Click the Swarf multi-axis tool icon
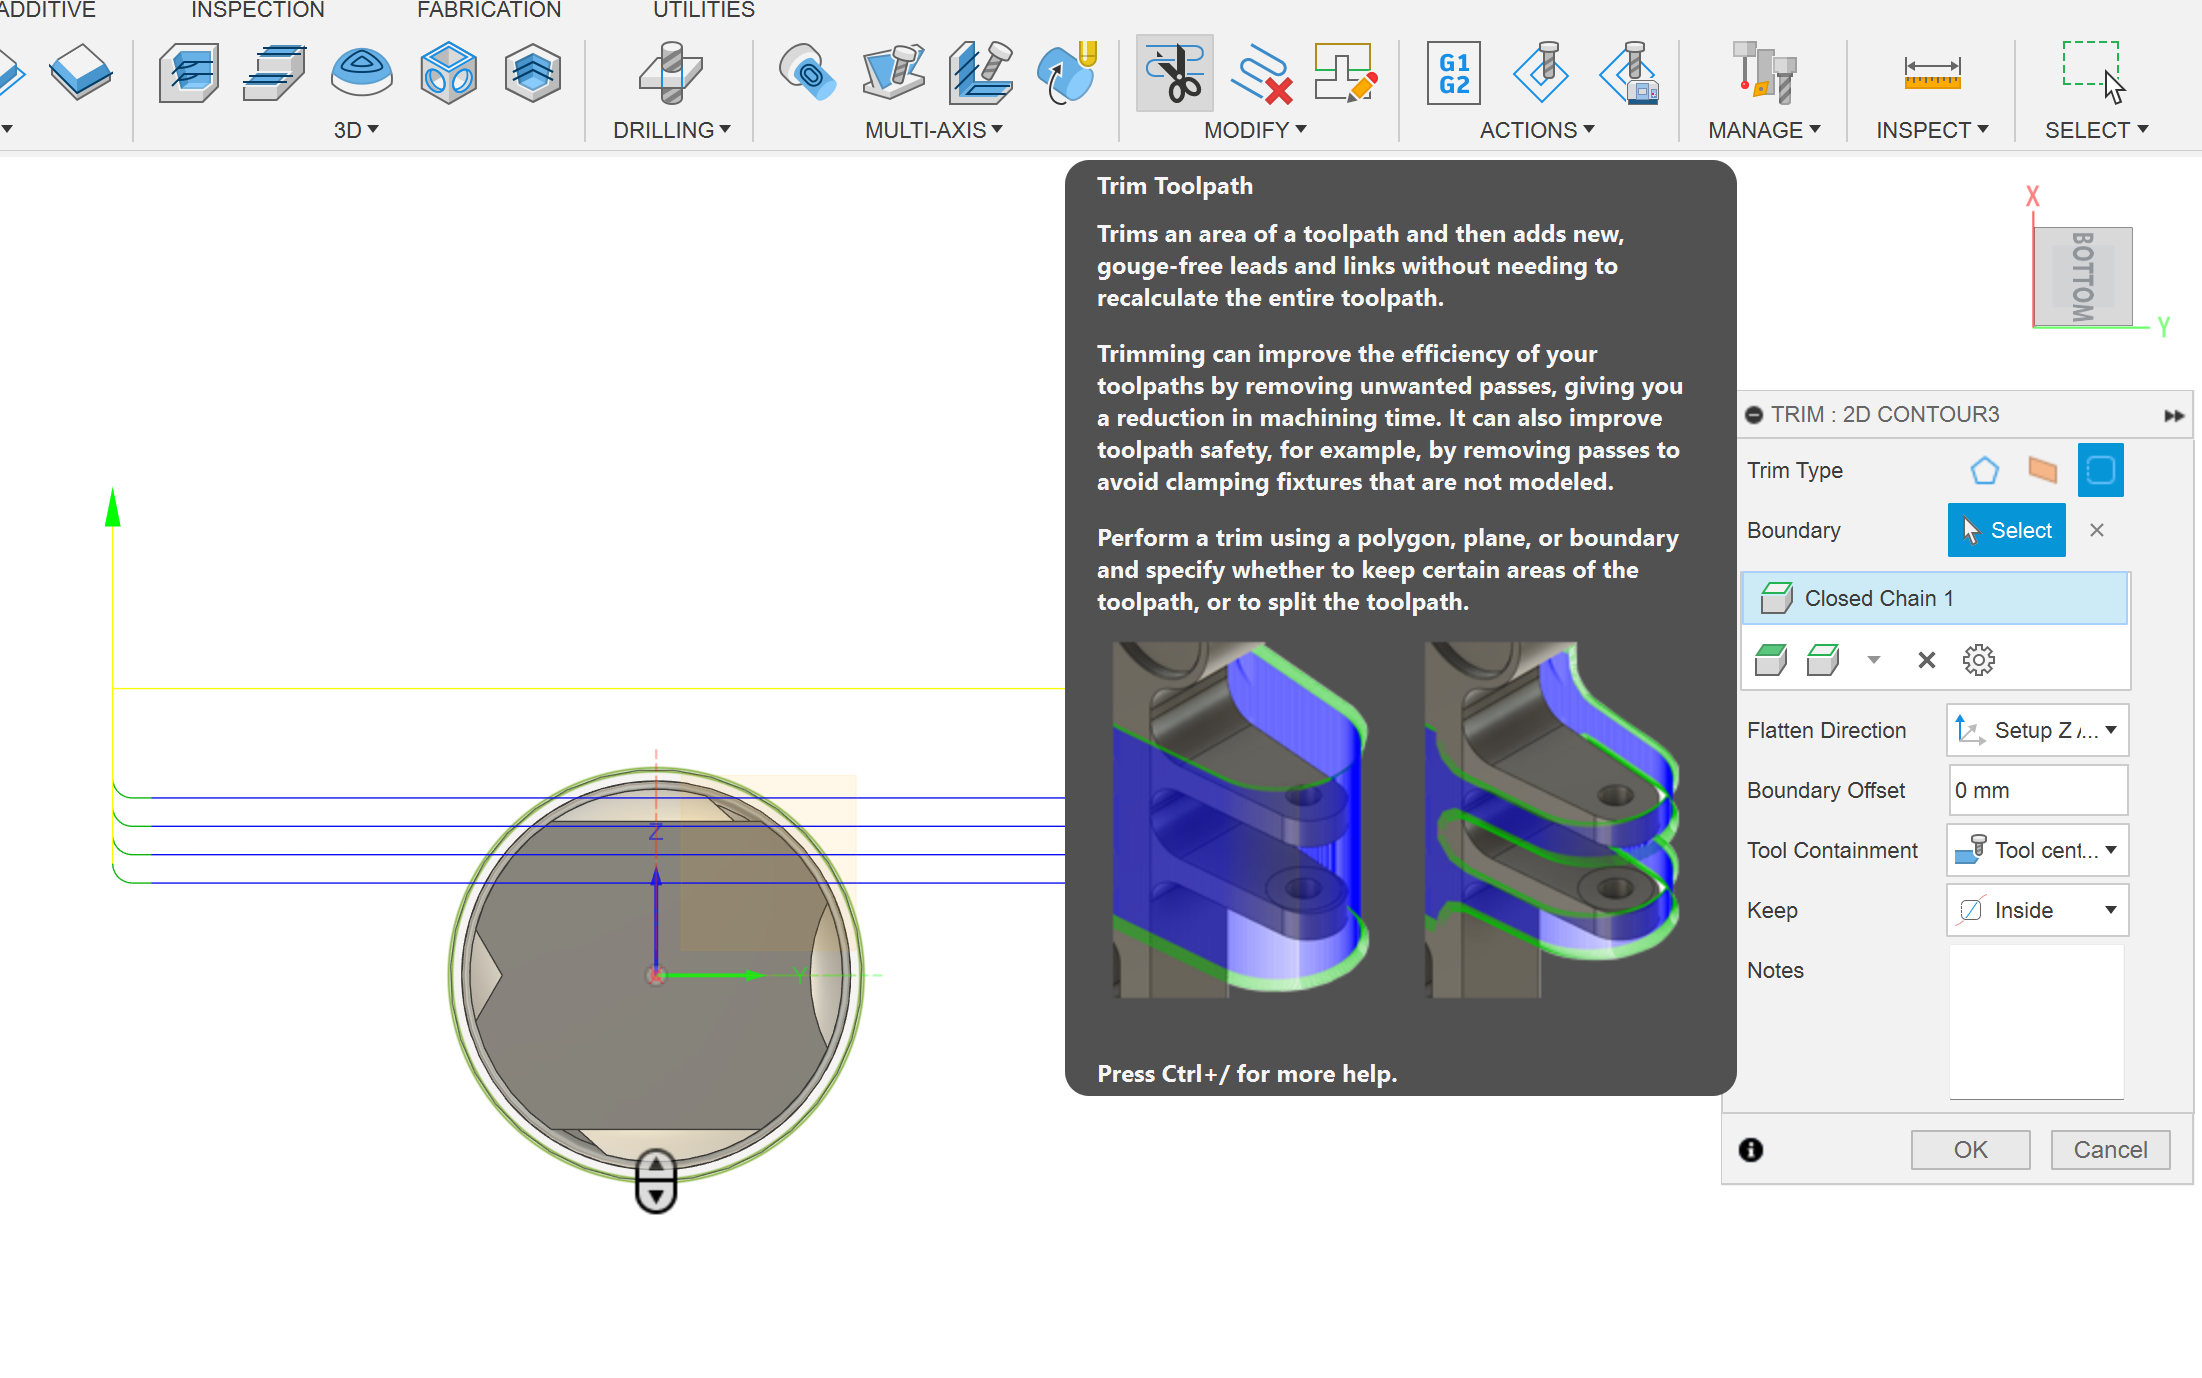The height and width of the screenshot is (1378, 2202). click(x=892, y=73)
